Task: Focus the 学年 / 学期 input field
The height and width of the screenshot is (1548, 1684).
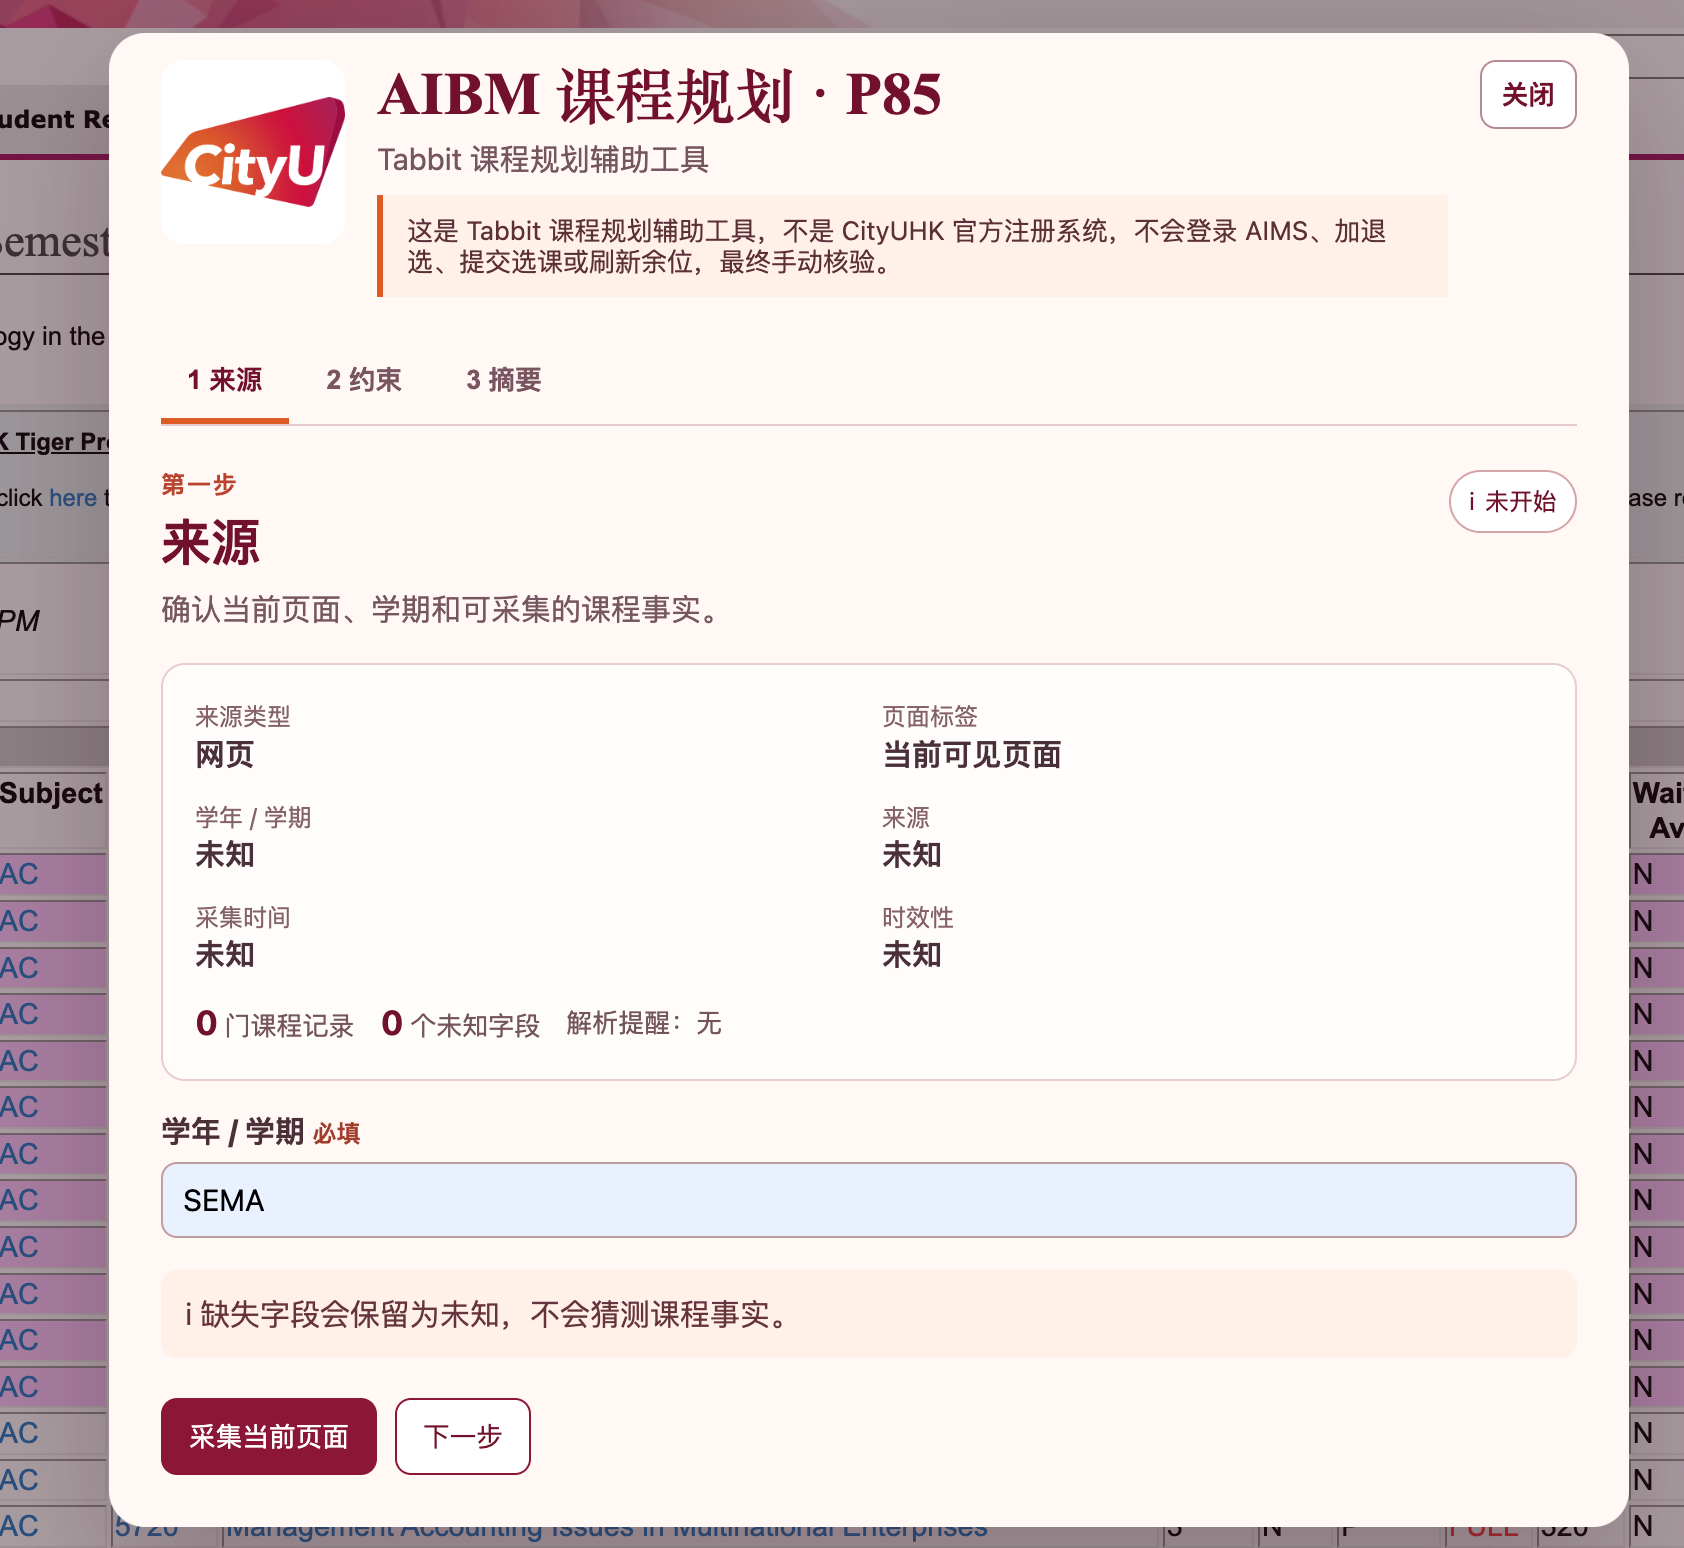Action: click(x=868, y=1200)
